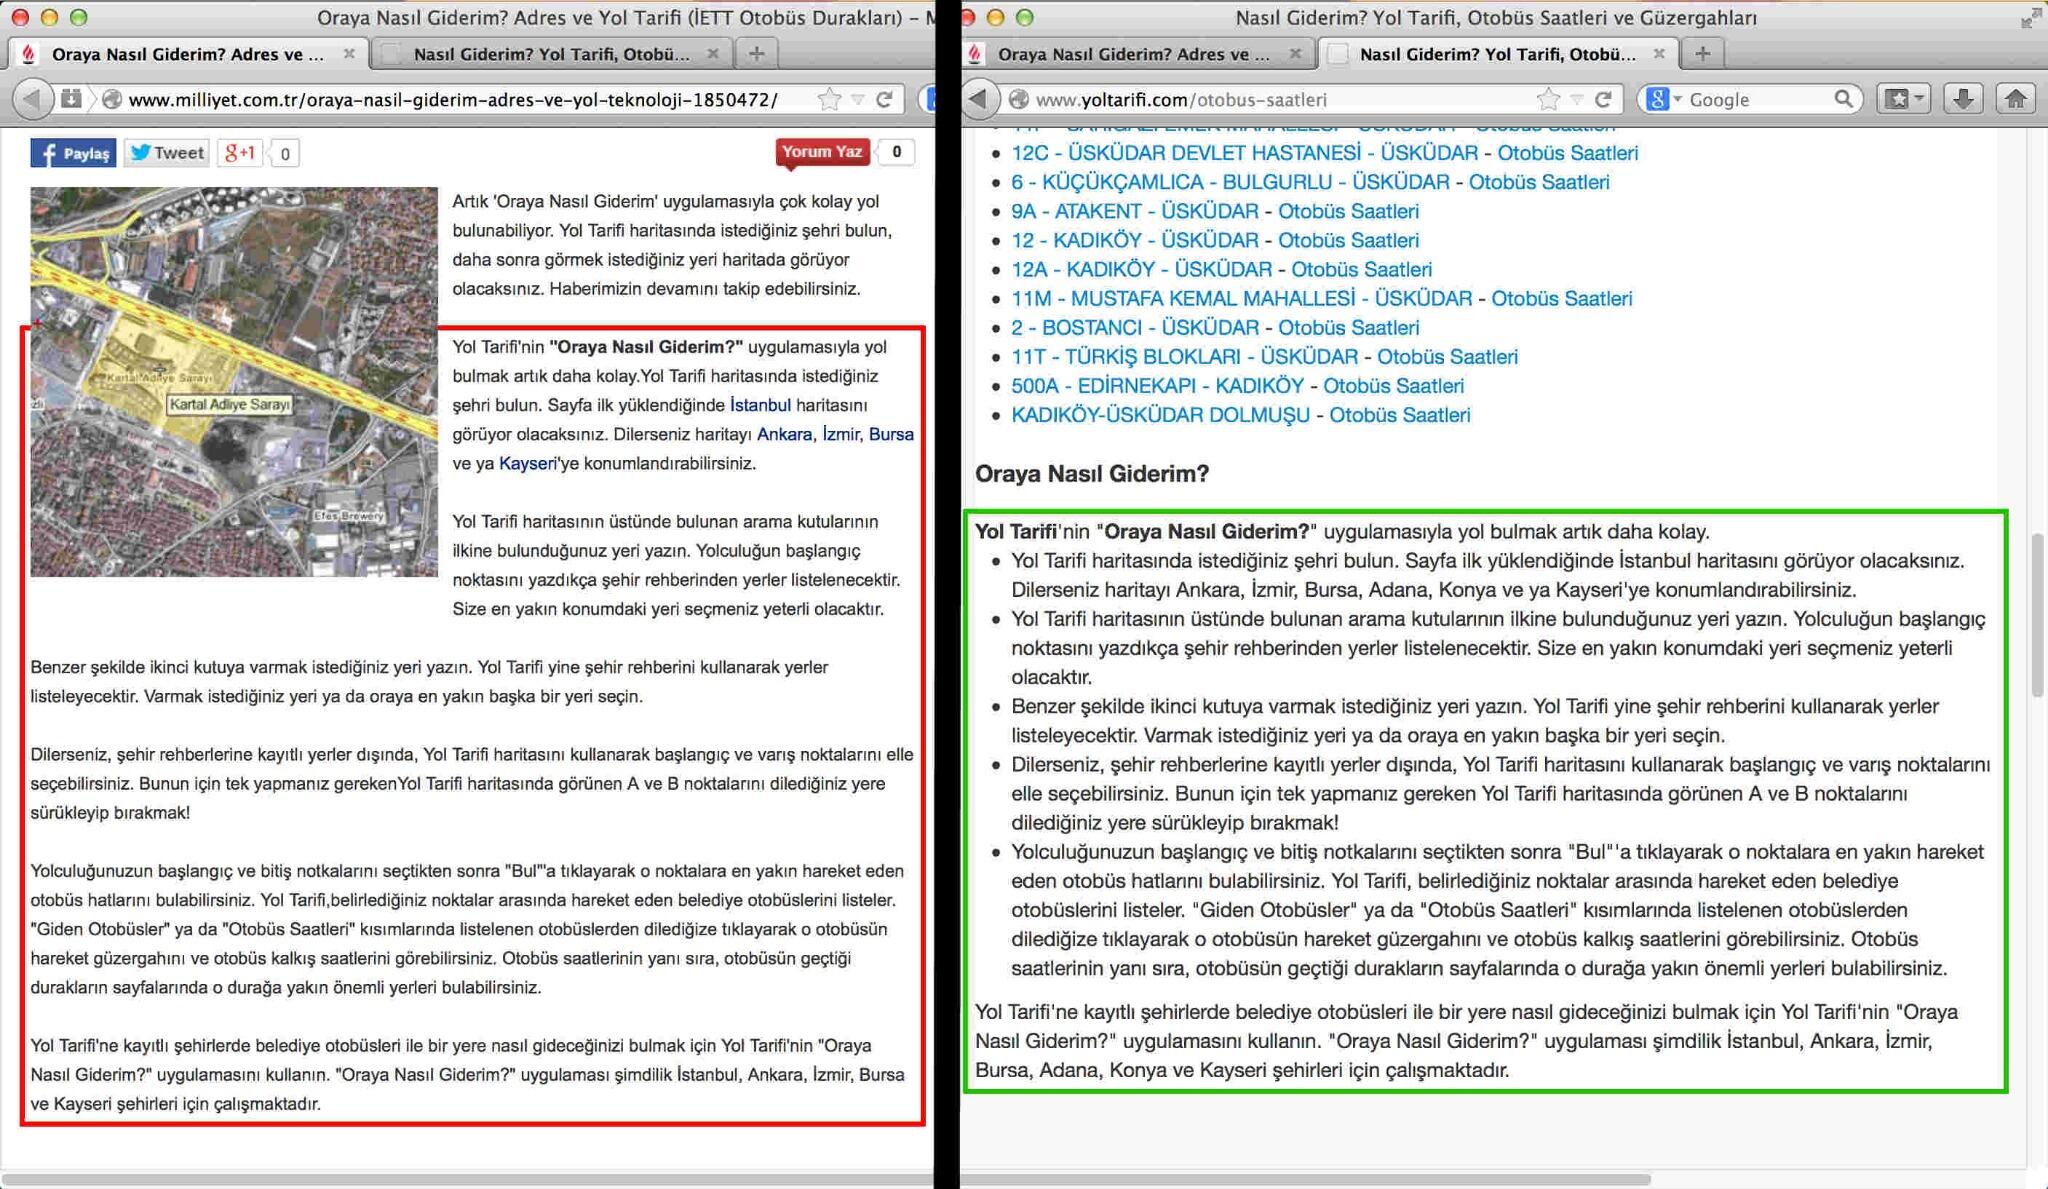
Task: Open the bookmarks menu dropdown button
Action: (1903, 98)
